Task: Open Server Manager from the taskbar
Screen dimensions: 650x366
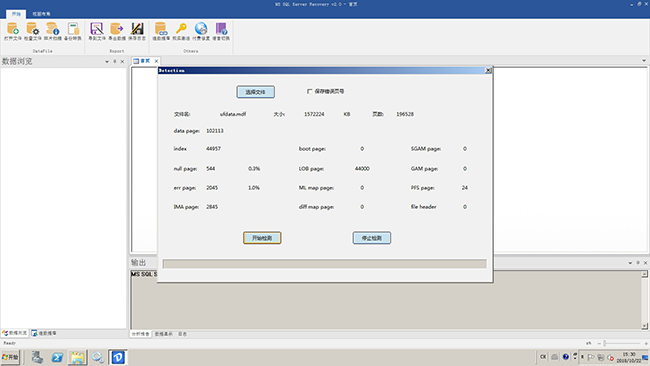Action: tap(37, 357)
